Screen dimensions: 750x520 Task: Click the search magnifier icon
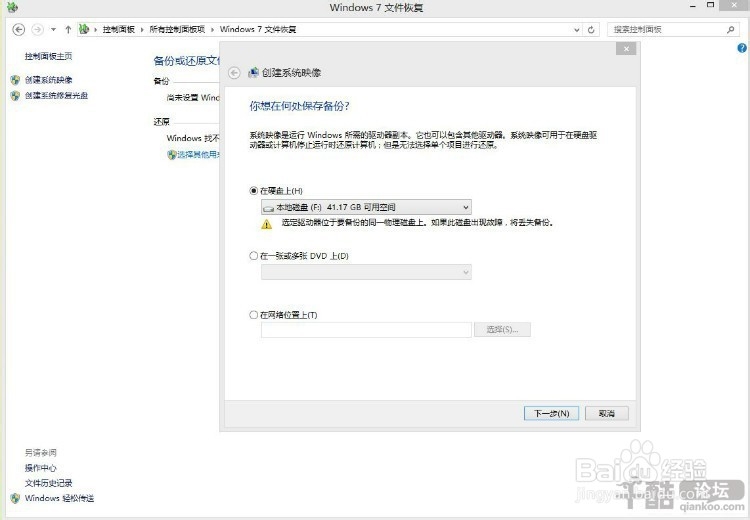pos(730,30)
